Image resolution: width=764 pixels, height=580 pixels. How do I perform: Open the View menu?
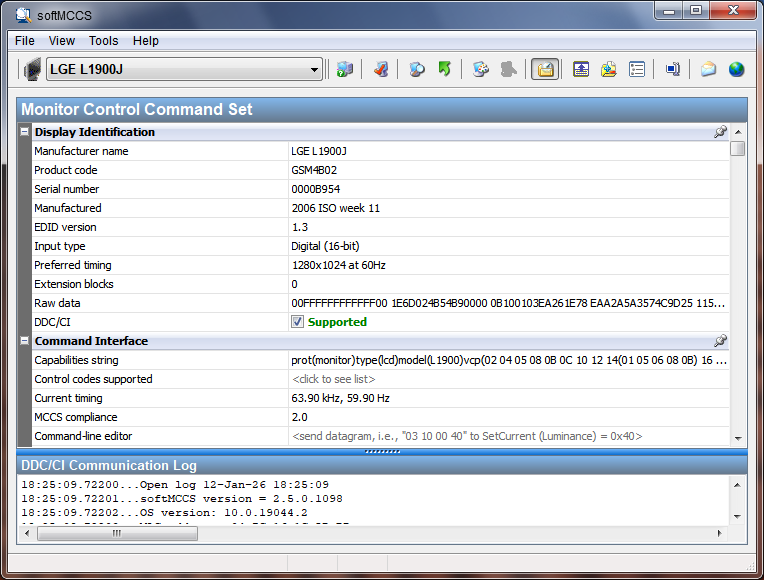tap(61, 41)
